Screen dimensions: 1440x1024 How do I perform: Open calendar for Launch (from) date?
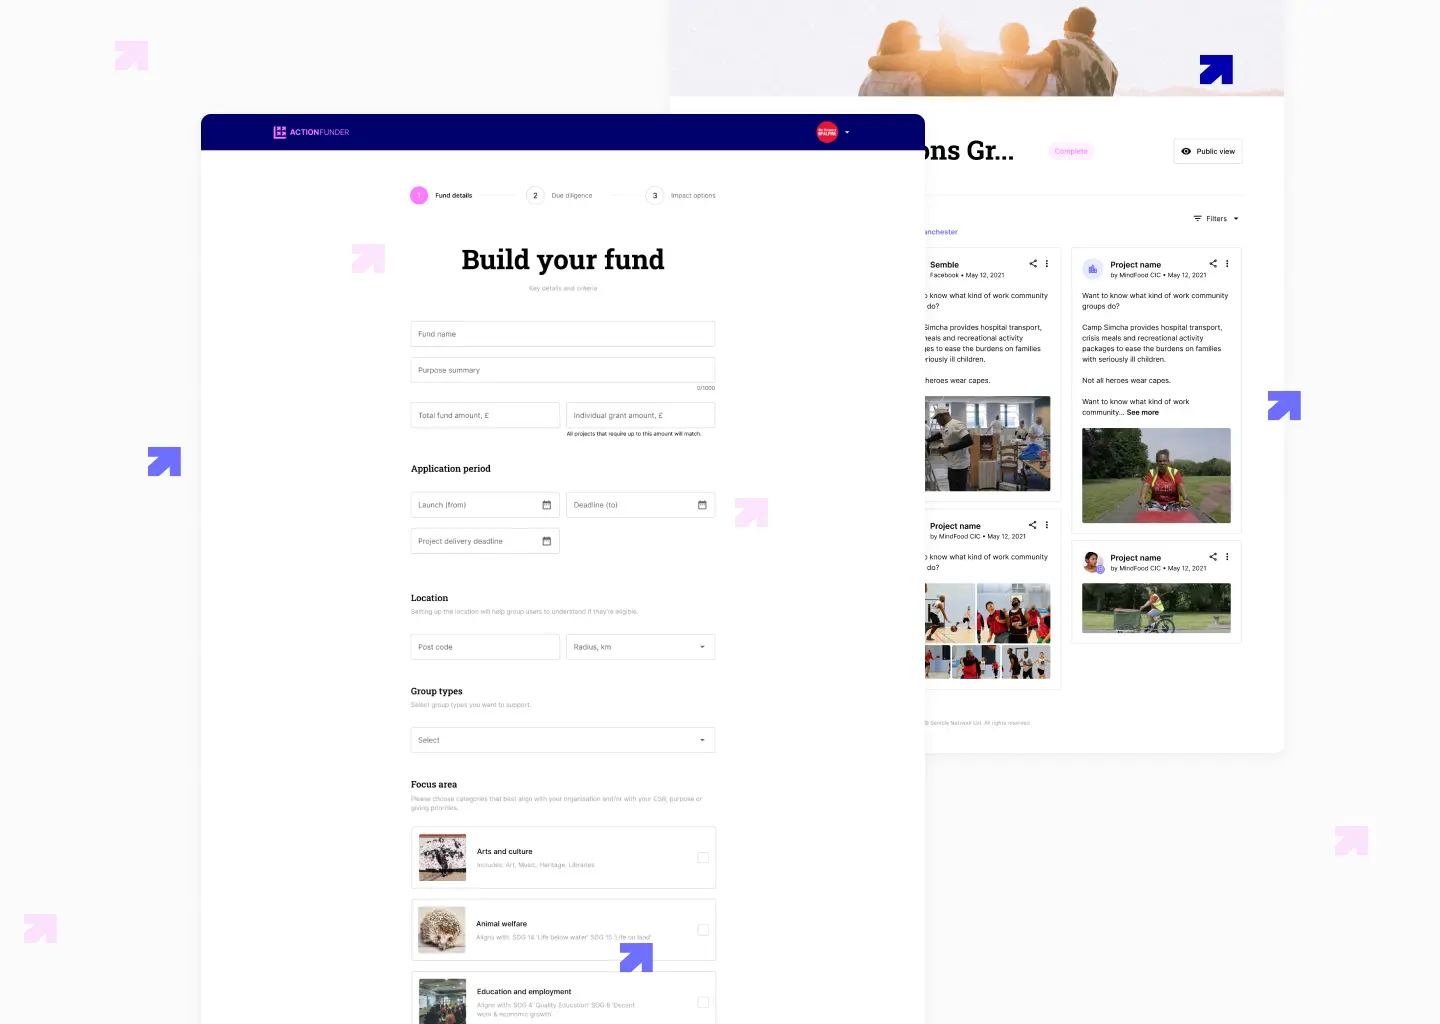546,505
